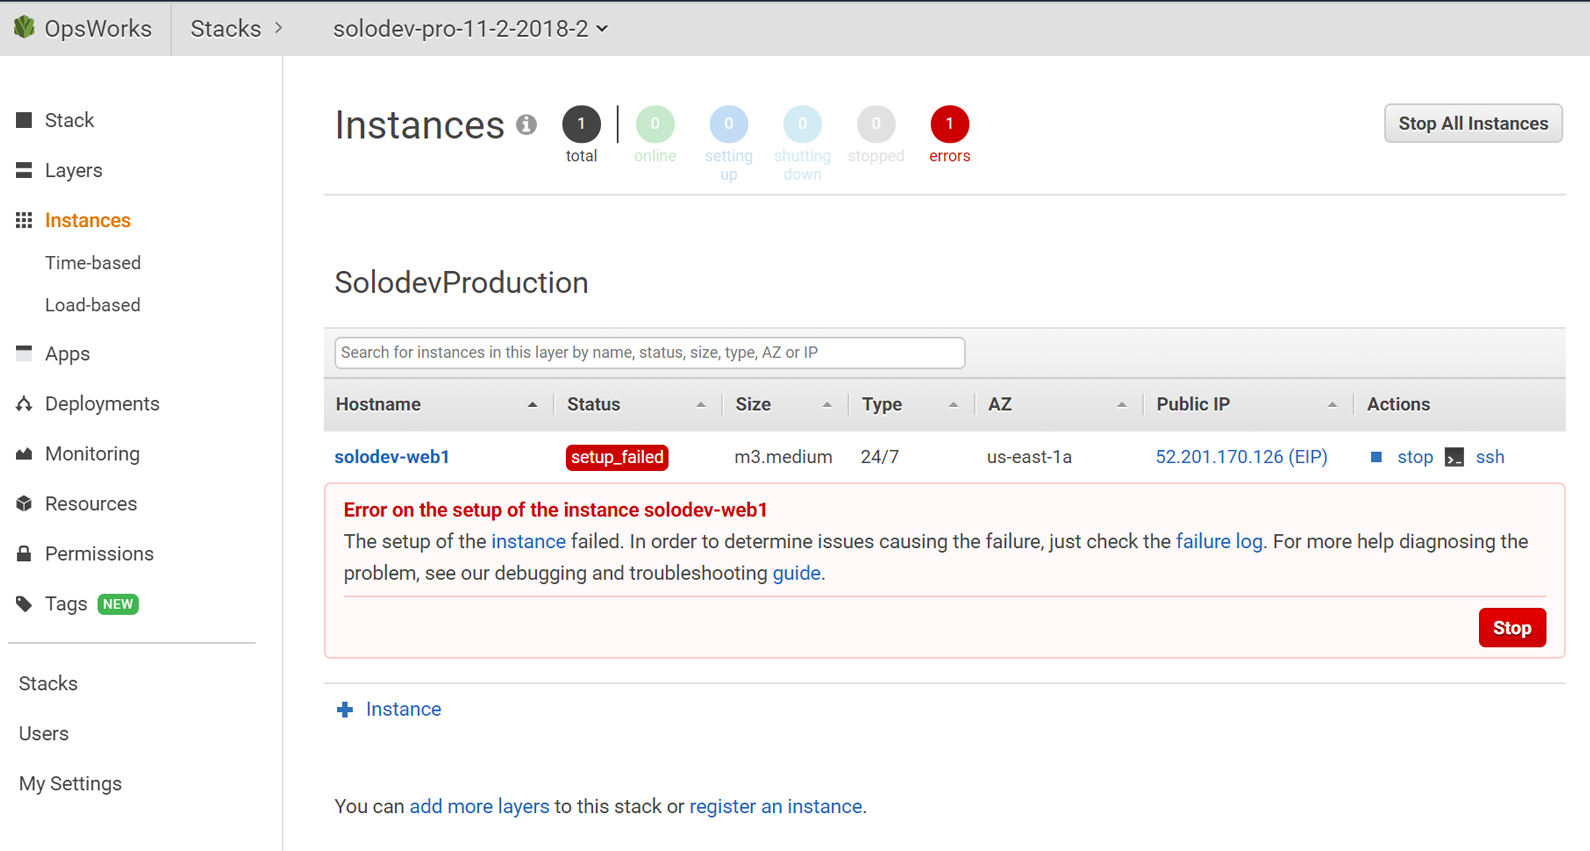Sort by the AZ column arrow

[x=1121, y=405]
